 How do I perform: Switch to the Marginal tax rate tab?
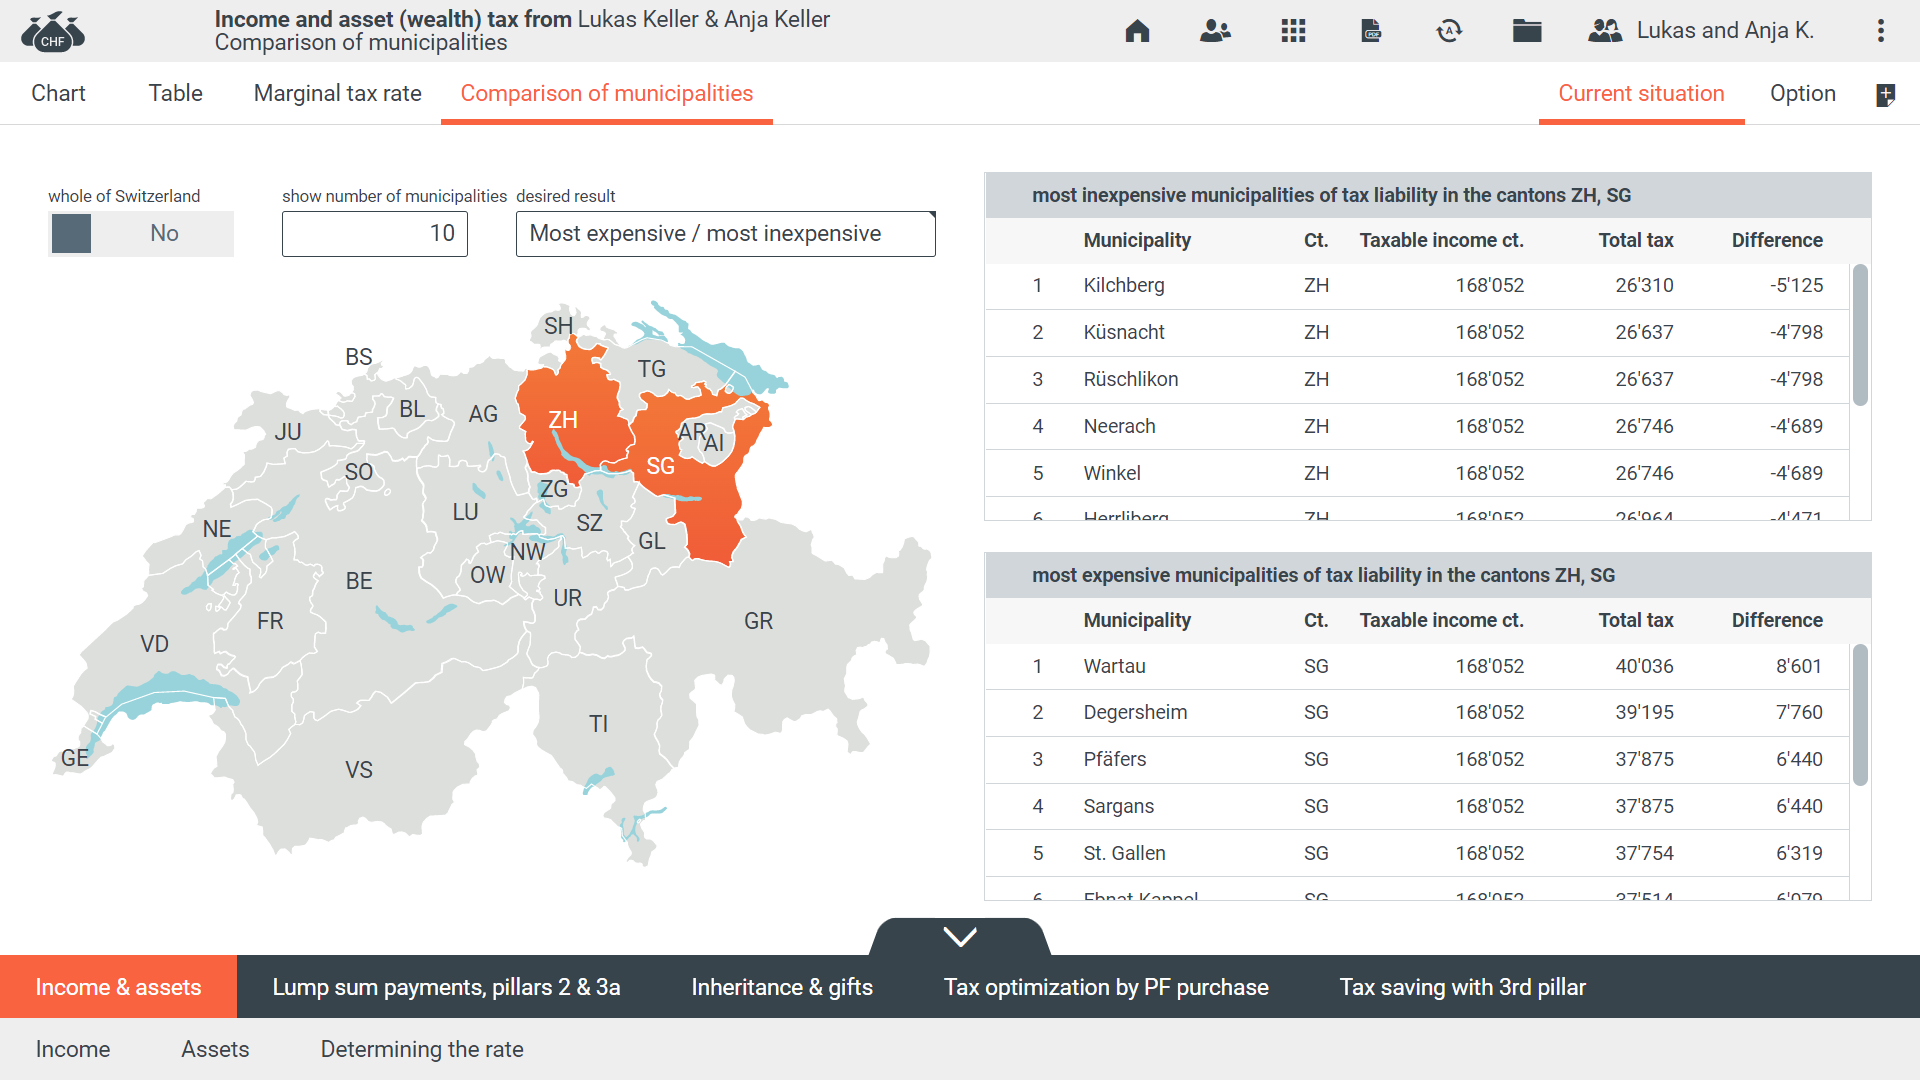tap(337, 94)
